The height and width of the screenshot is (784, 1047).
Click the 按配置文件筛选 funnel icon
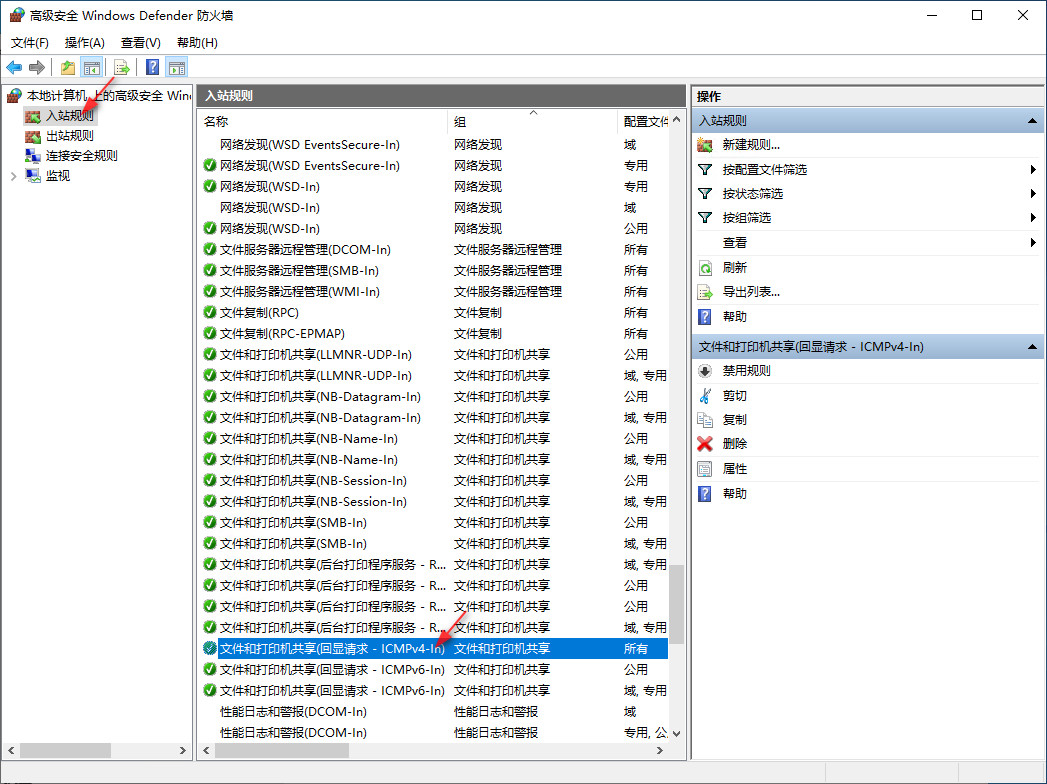click(705, 170)
